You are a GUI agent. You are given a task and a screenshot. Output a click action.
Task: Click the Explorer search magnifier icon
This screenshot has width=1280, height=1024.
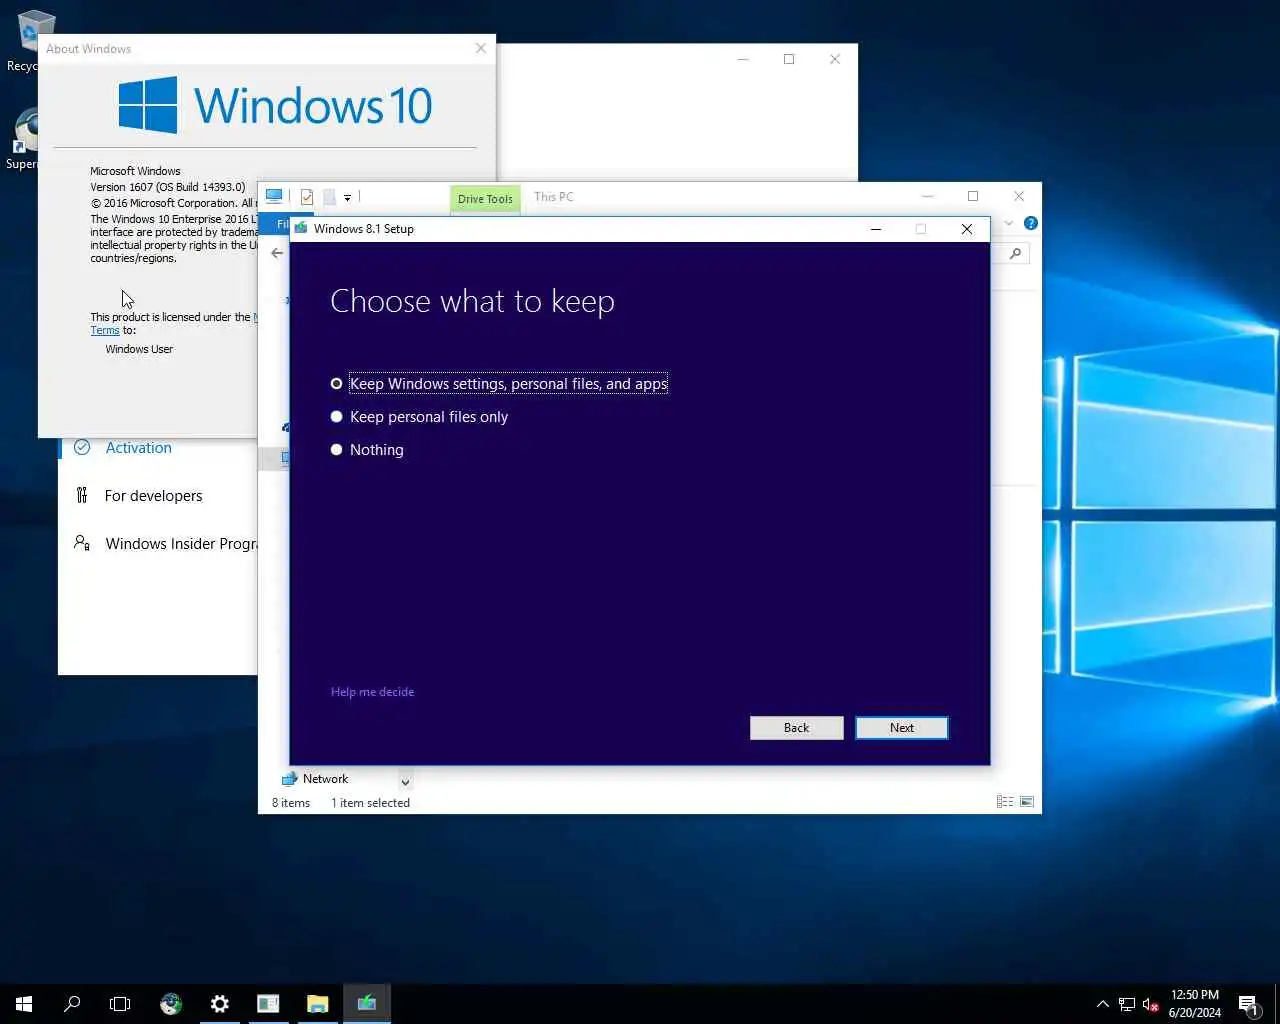pos(1016,253)
